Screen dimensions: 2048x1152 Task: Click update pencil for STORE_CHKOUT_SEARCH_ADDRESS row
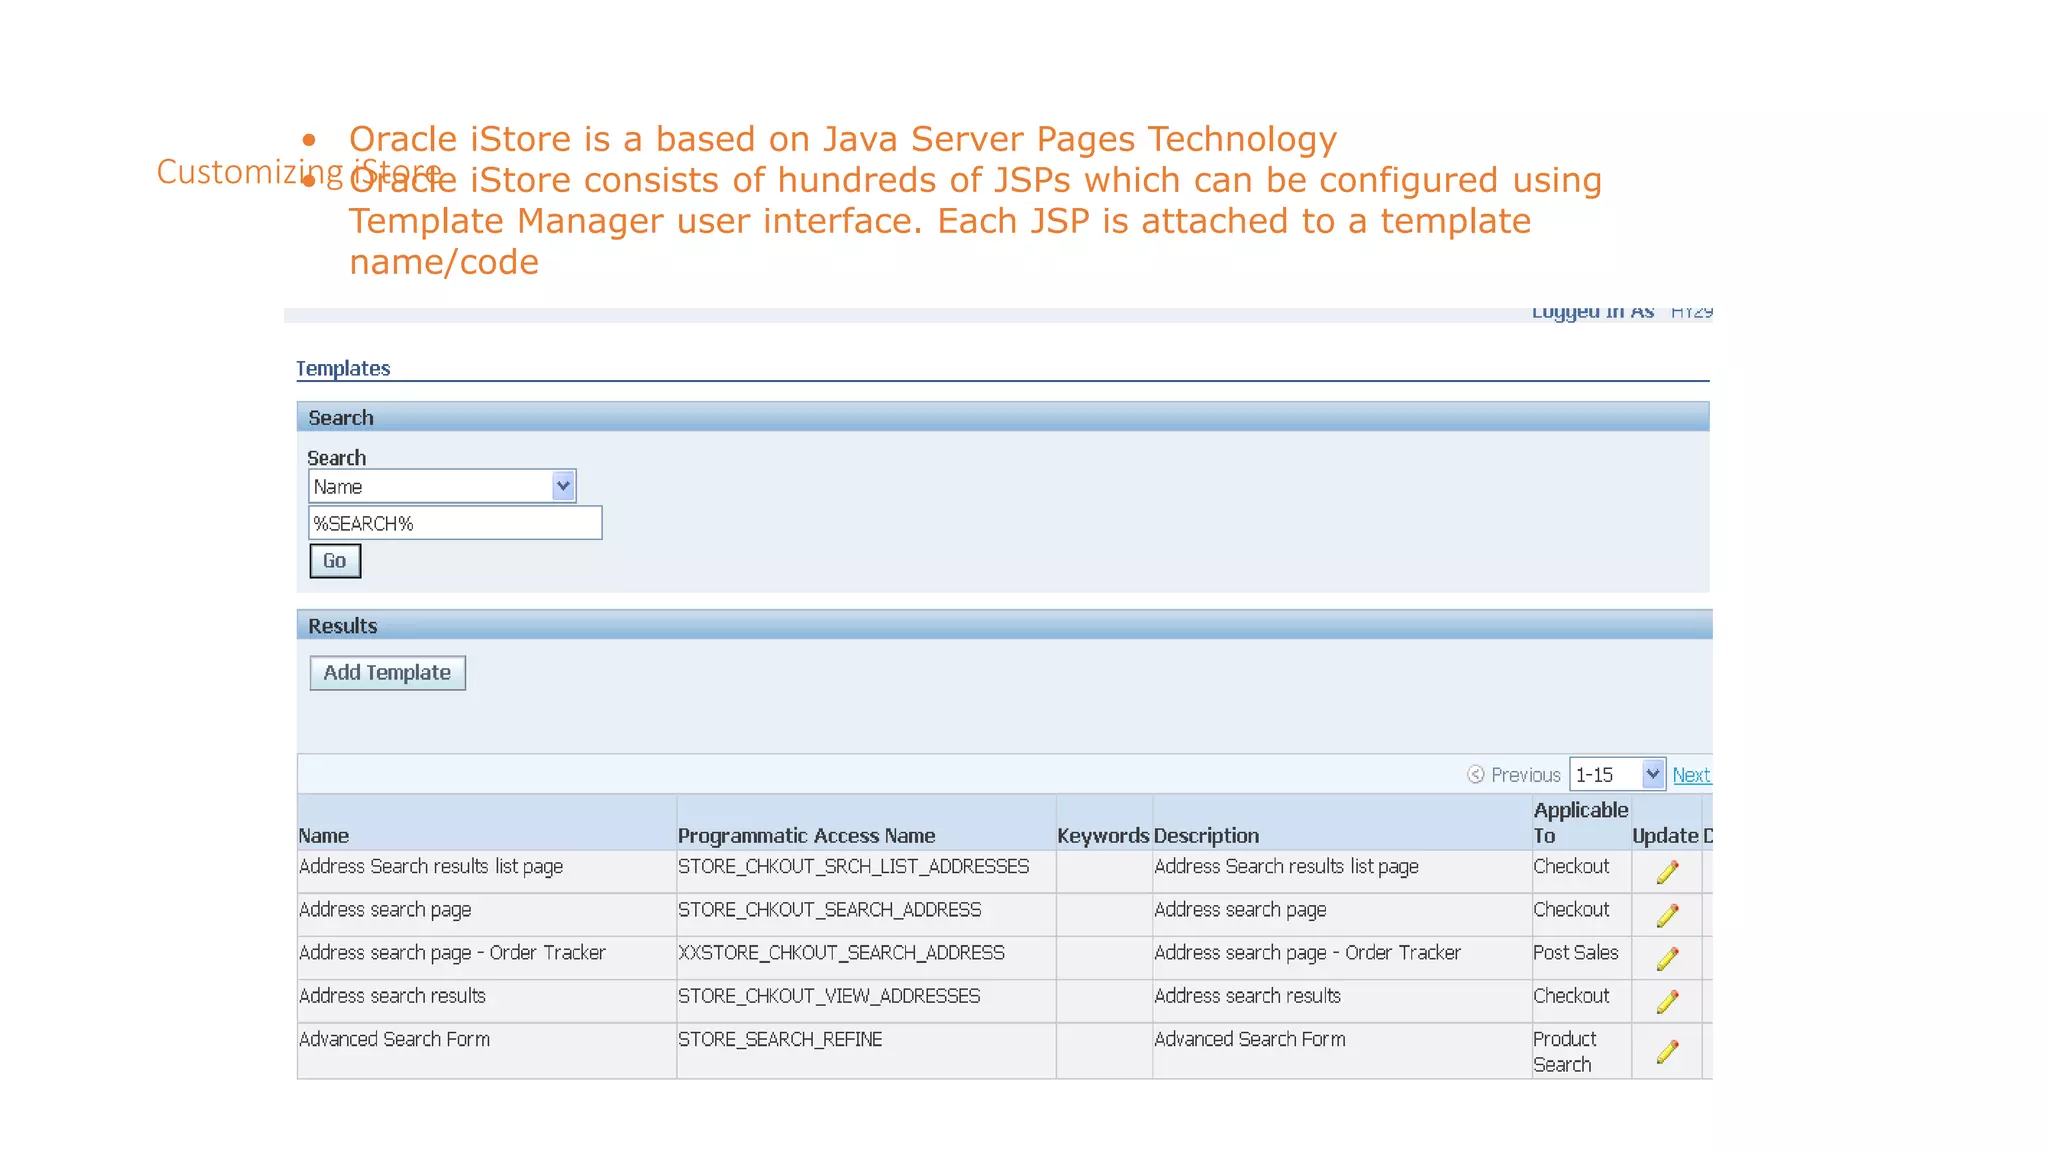1667,915
